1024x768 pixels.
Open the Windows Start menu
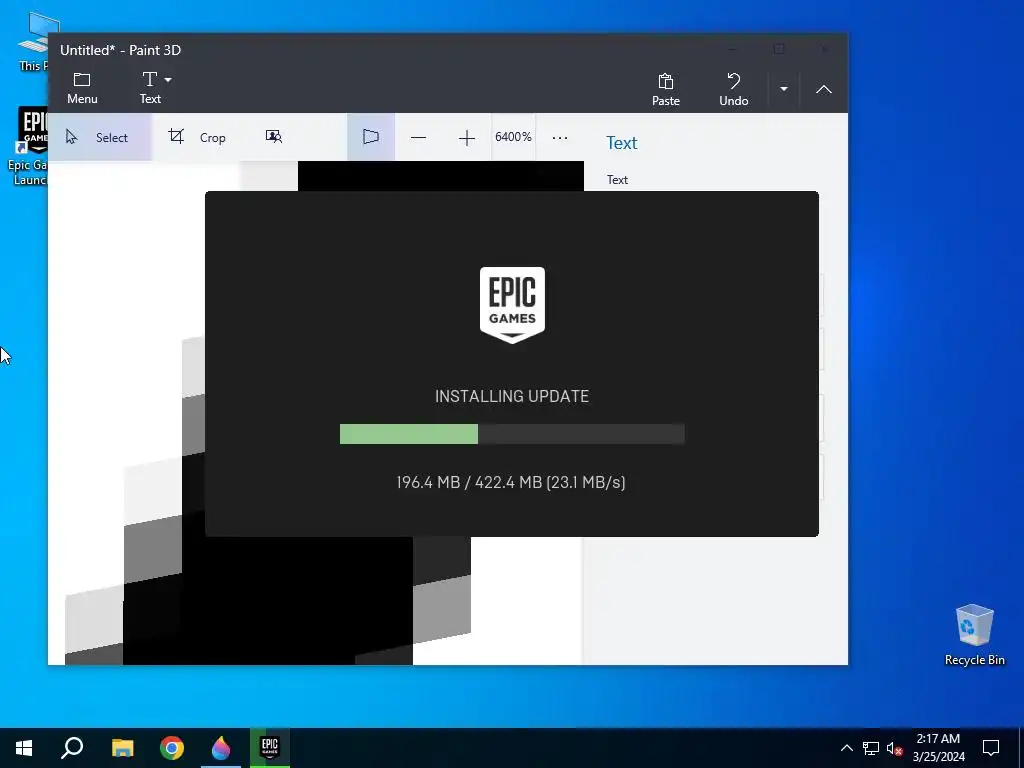(24, 748)
